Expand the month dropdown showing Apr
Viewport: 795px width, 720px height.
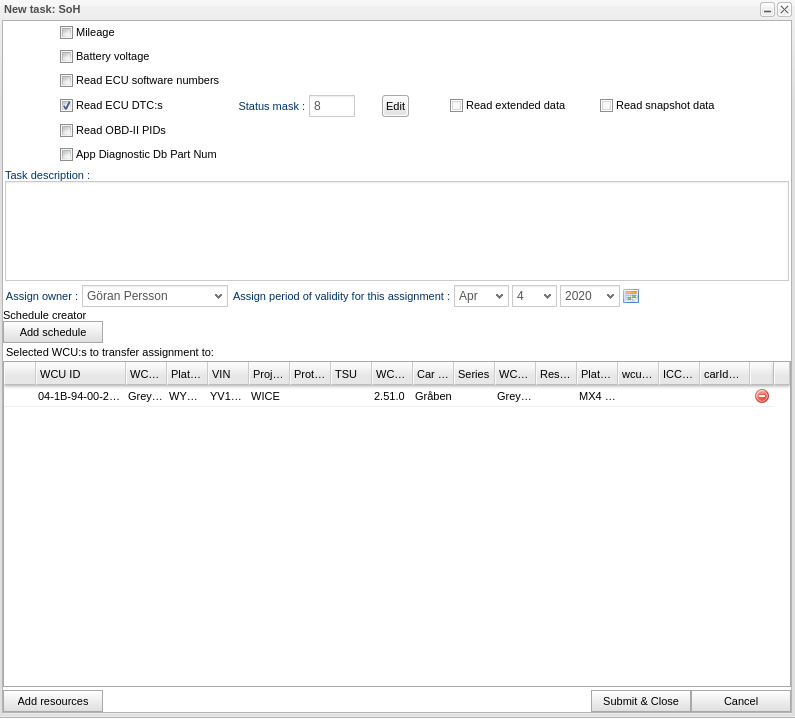point(481,296)
